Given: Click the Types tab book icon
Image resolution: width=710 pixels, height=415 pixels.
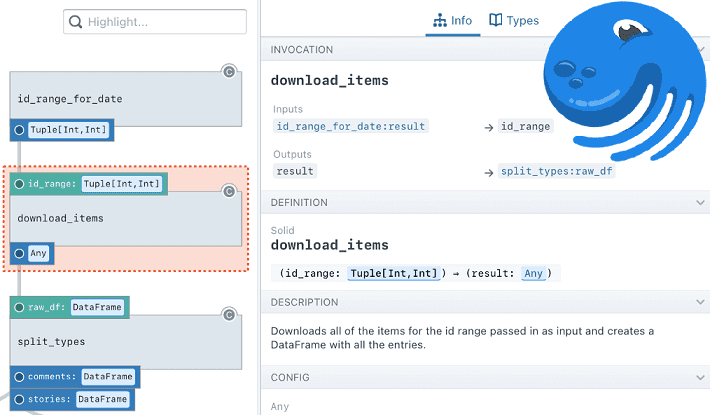Looking at the screenshot, I should (x=496, y=20).
